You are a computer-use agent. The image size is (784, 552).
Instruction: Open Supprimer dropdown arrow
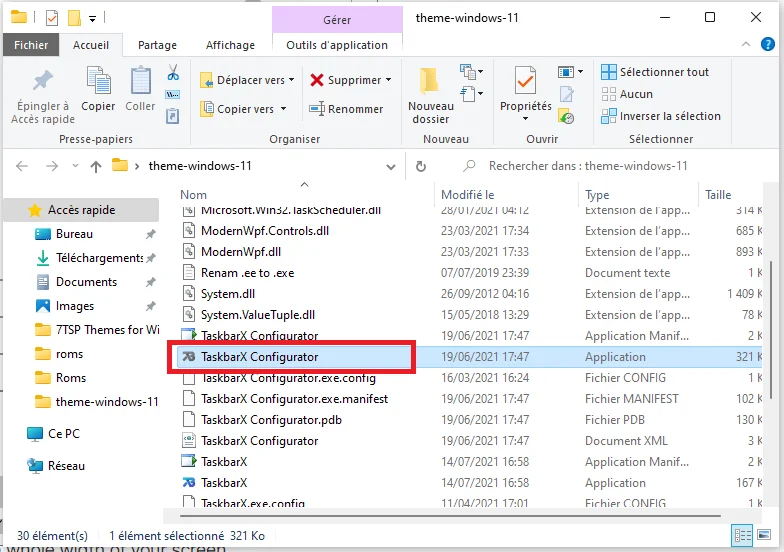click(388, 80)
